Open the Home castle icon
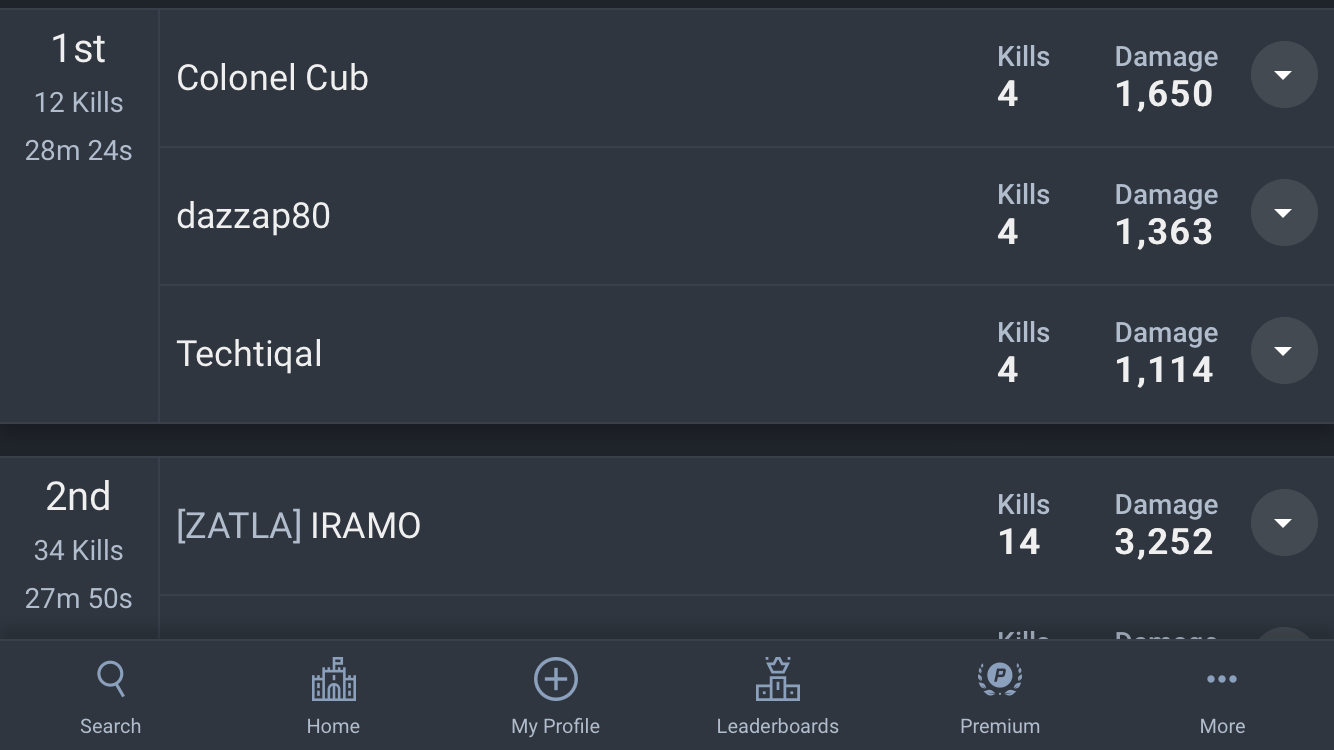 (333, 679)
